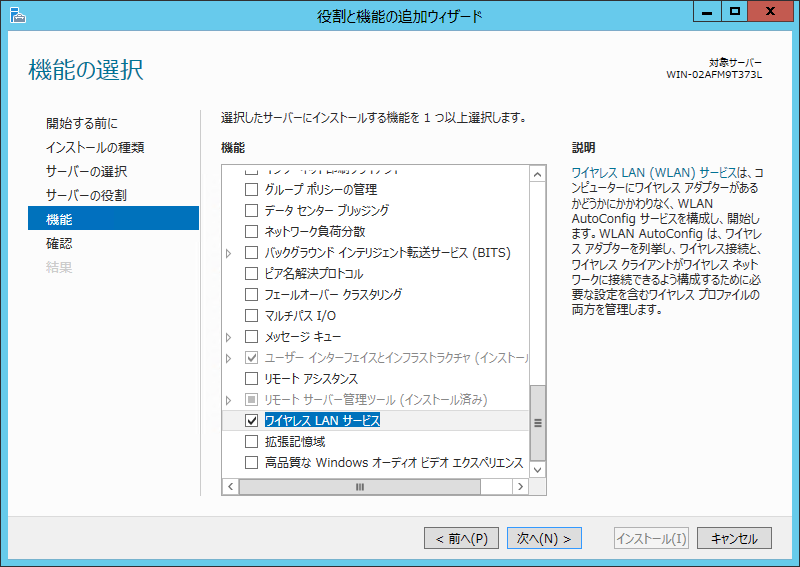
Task: Click server name WIN-02AFM9T373L
Action: point(714,75)
